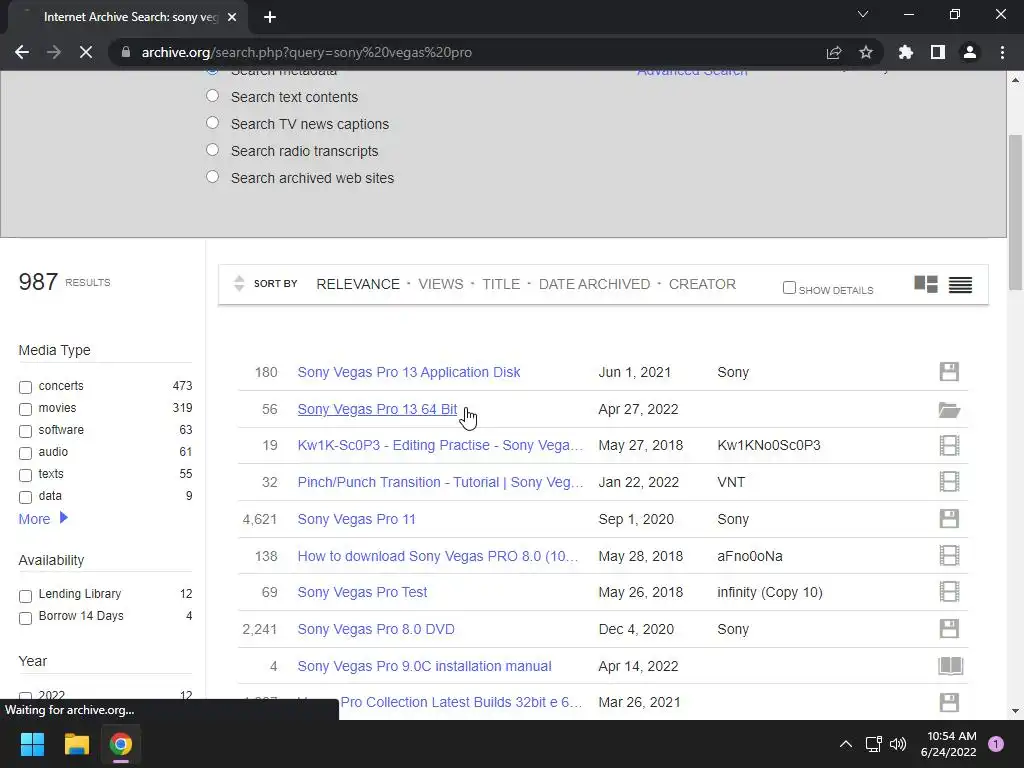The height and width of the screenshot is (768, 1024).
Task: Enable the Show Details checkbox
Action: [x=789, y=287]
